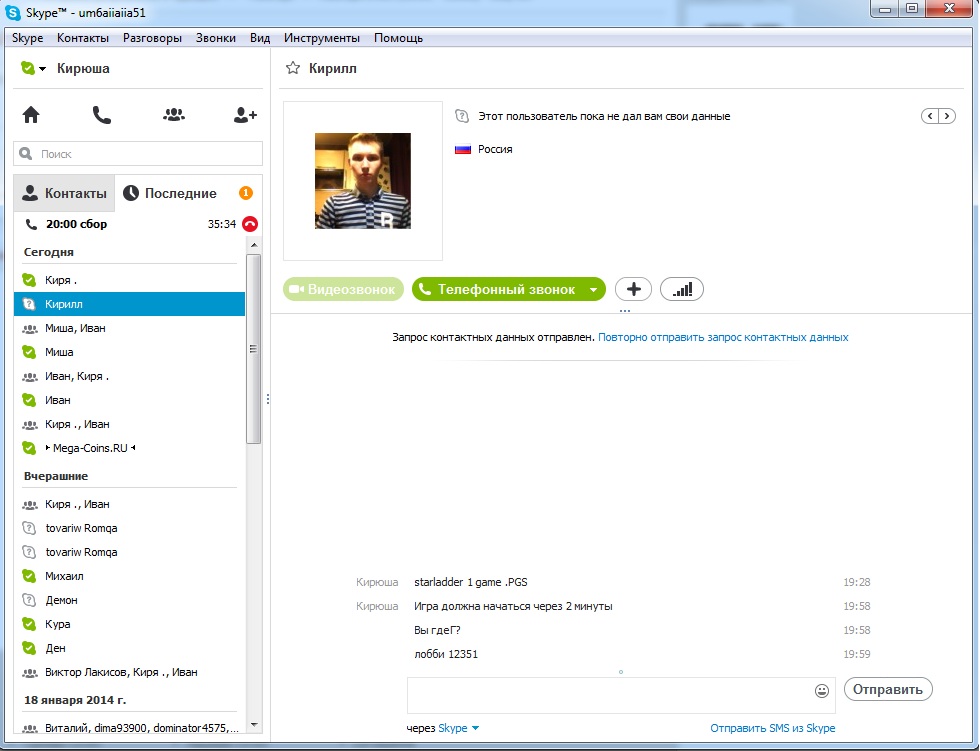Image resolution: width=980 pixels, height=751 pixels.
Task: Click Отправить SMS из Skype link
Action: click(772, 728)
